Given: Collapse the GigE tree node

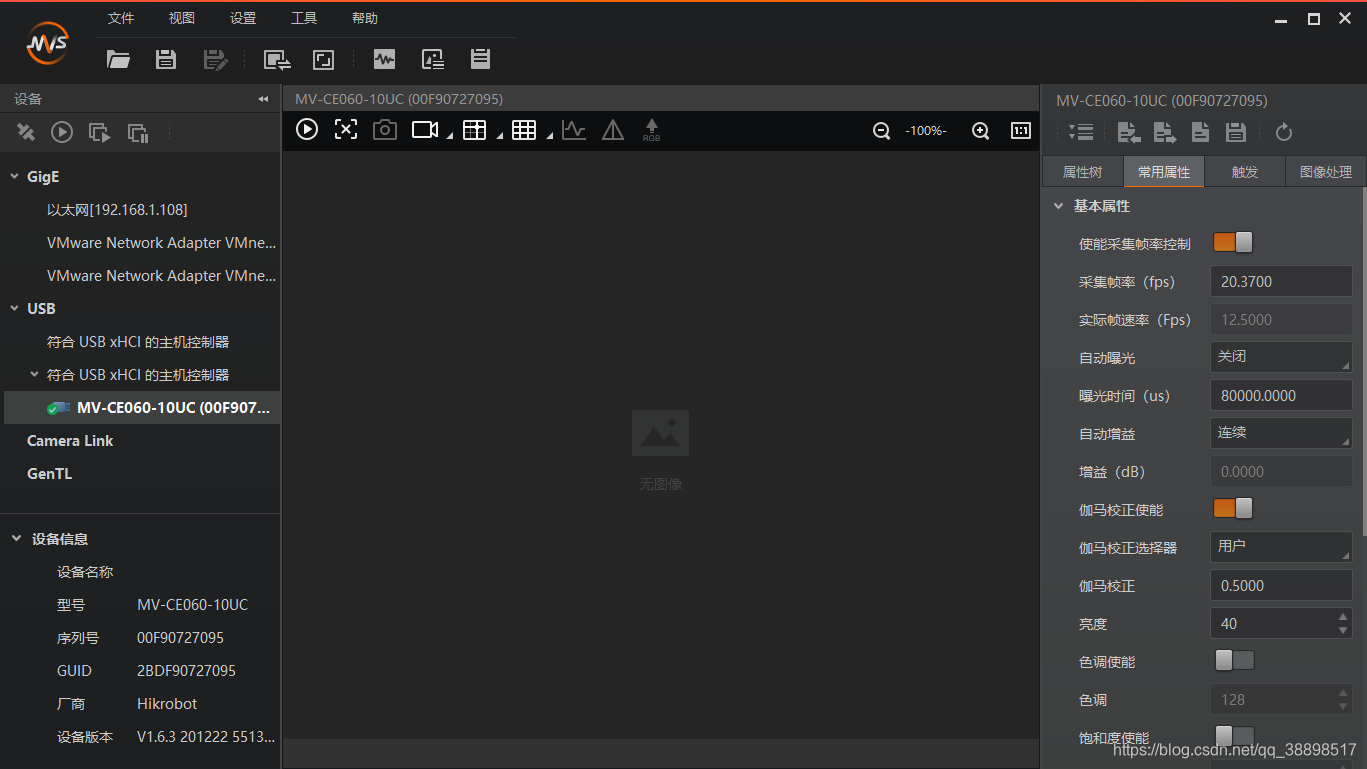Looking at the screenshot, I should 15,177.
